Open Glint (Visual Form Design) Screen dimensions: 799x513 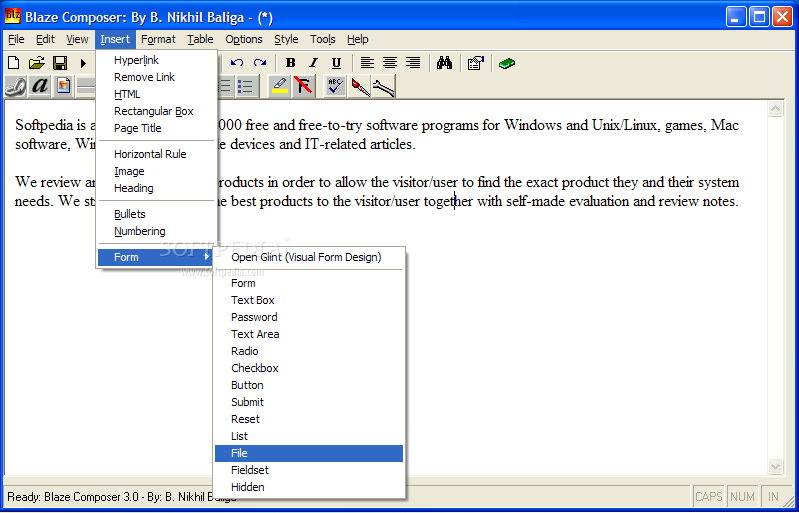point(309,257)
